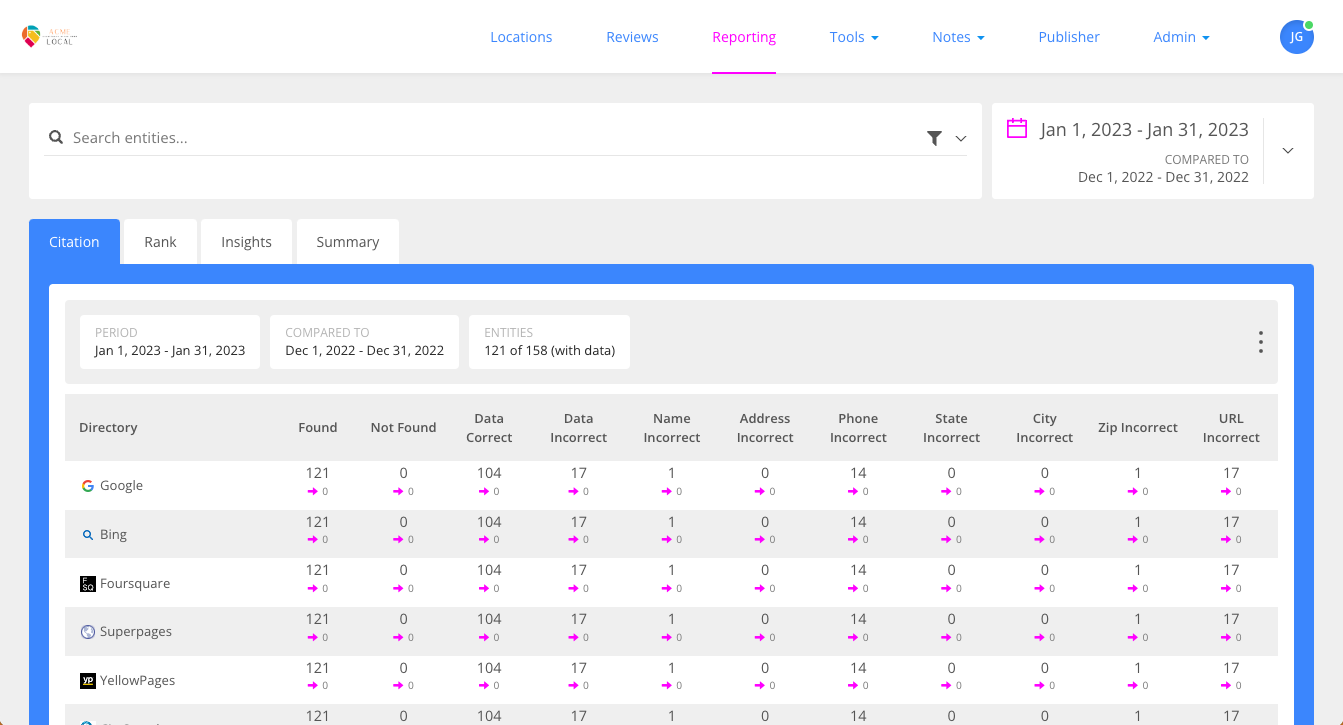Switch to the Rank tab
The image size is (1343, 725).
(x=159, y=241)
